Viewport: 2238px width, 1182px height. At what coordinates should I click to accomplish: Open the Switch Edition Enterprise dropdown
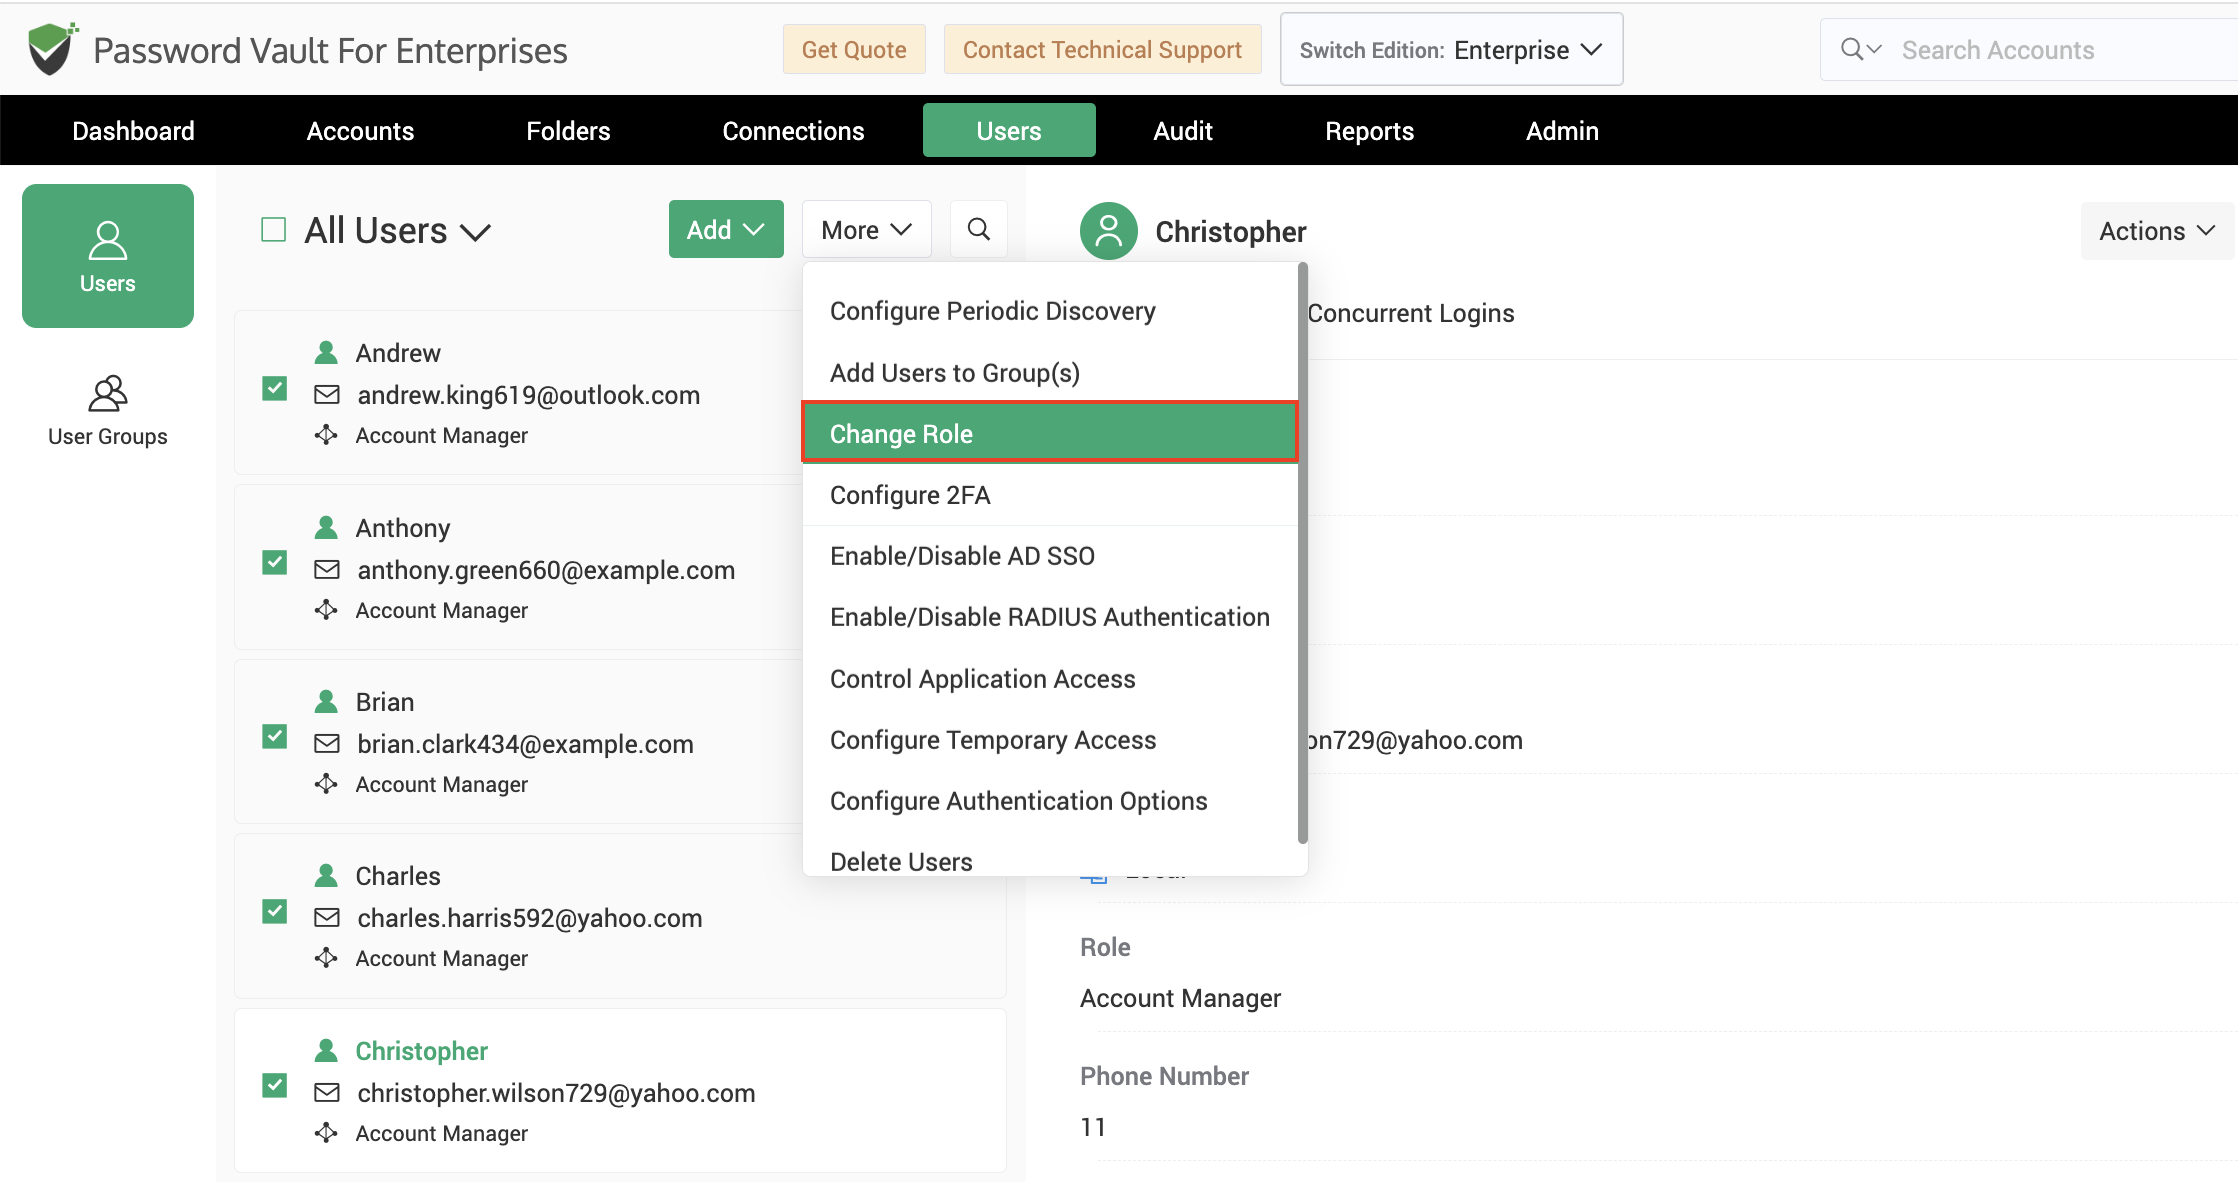pos(1451,50)
